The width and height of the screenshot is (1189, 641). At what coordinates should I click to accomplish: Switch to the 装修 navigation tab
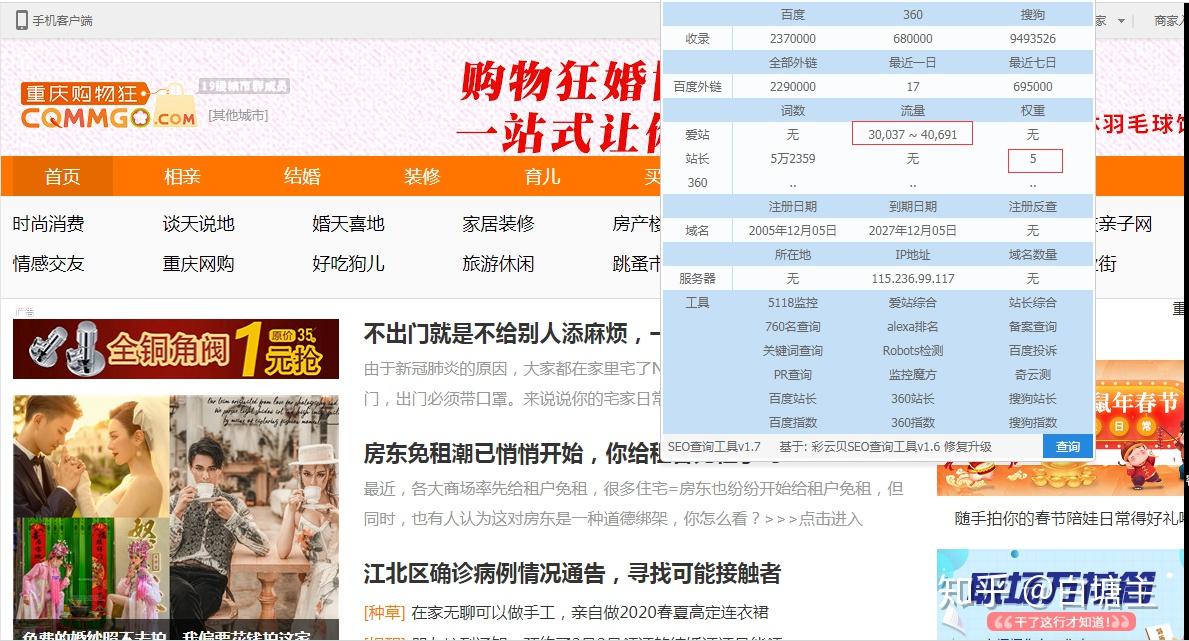click(x=422, y=177)
